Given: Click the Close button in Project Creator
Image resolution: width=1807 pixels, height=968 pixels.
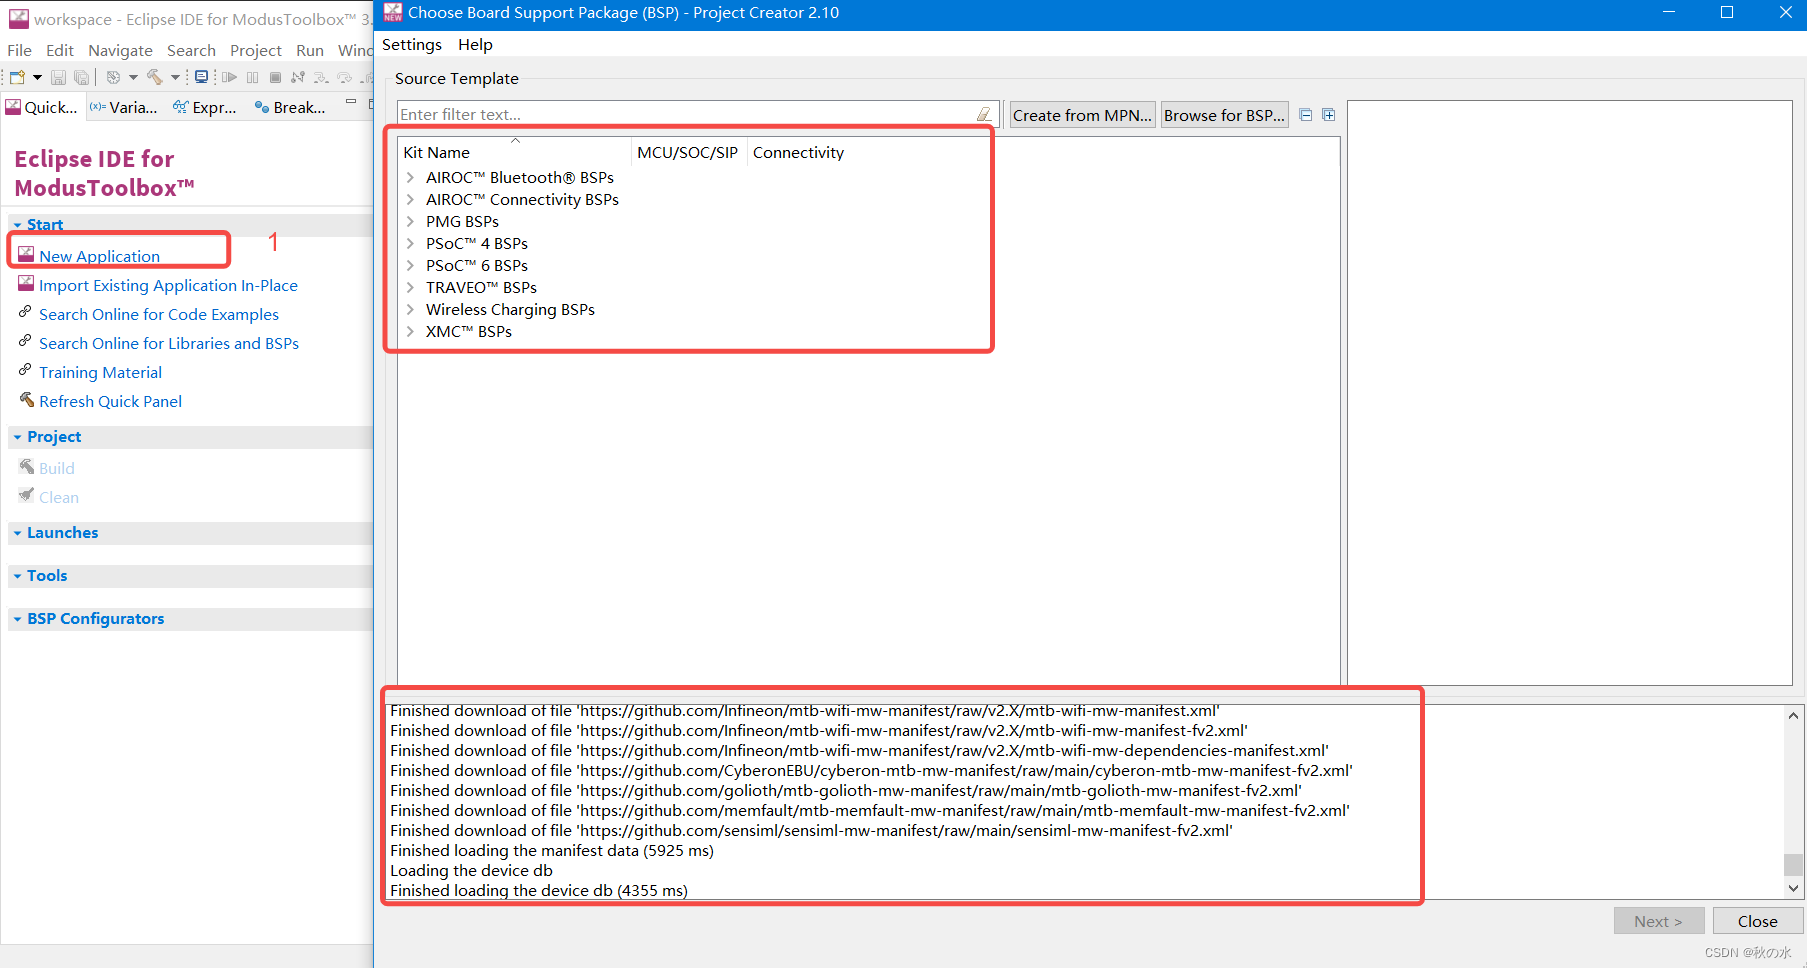Looking at the screenshot, I should (x=1757, y=921).
